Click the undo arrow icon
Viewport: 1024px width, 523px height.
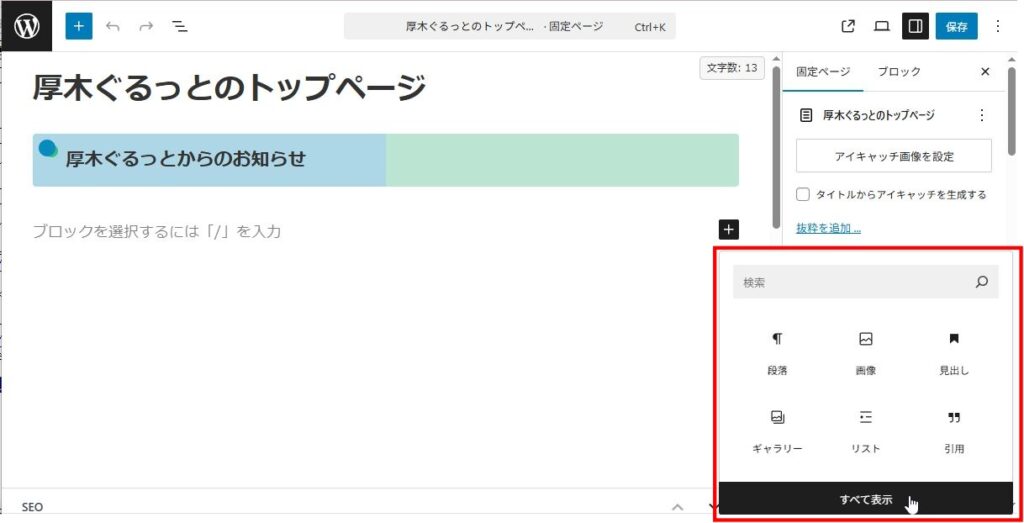112,27
